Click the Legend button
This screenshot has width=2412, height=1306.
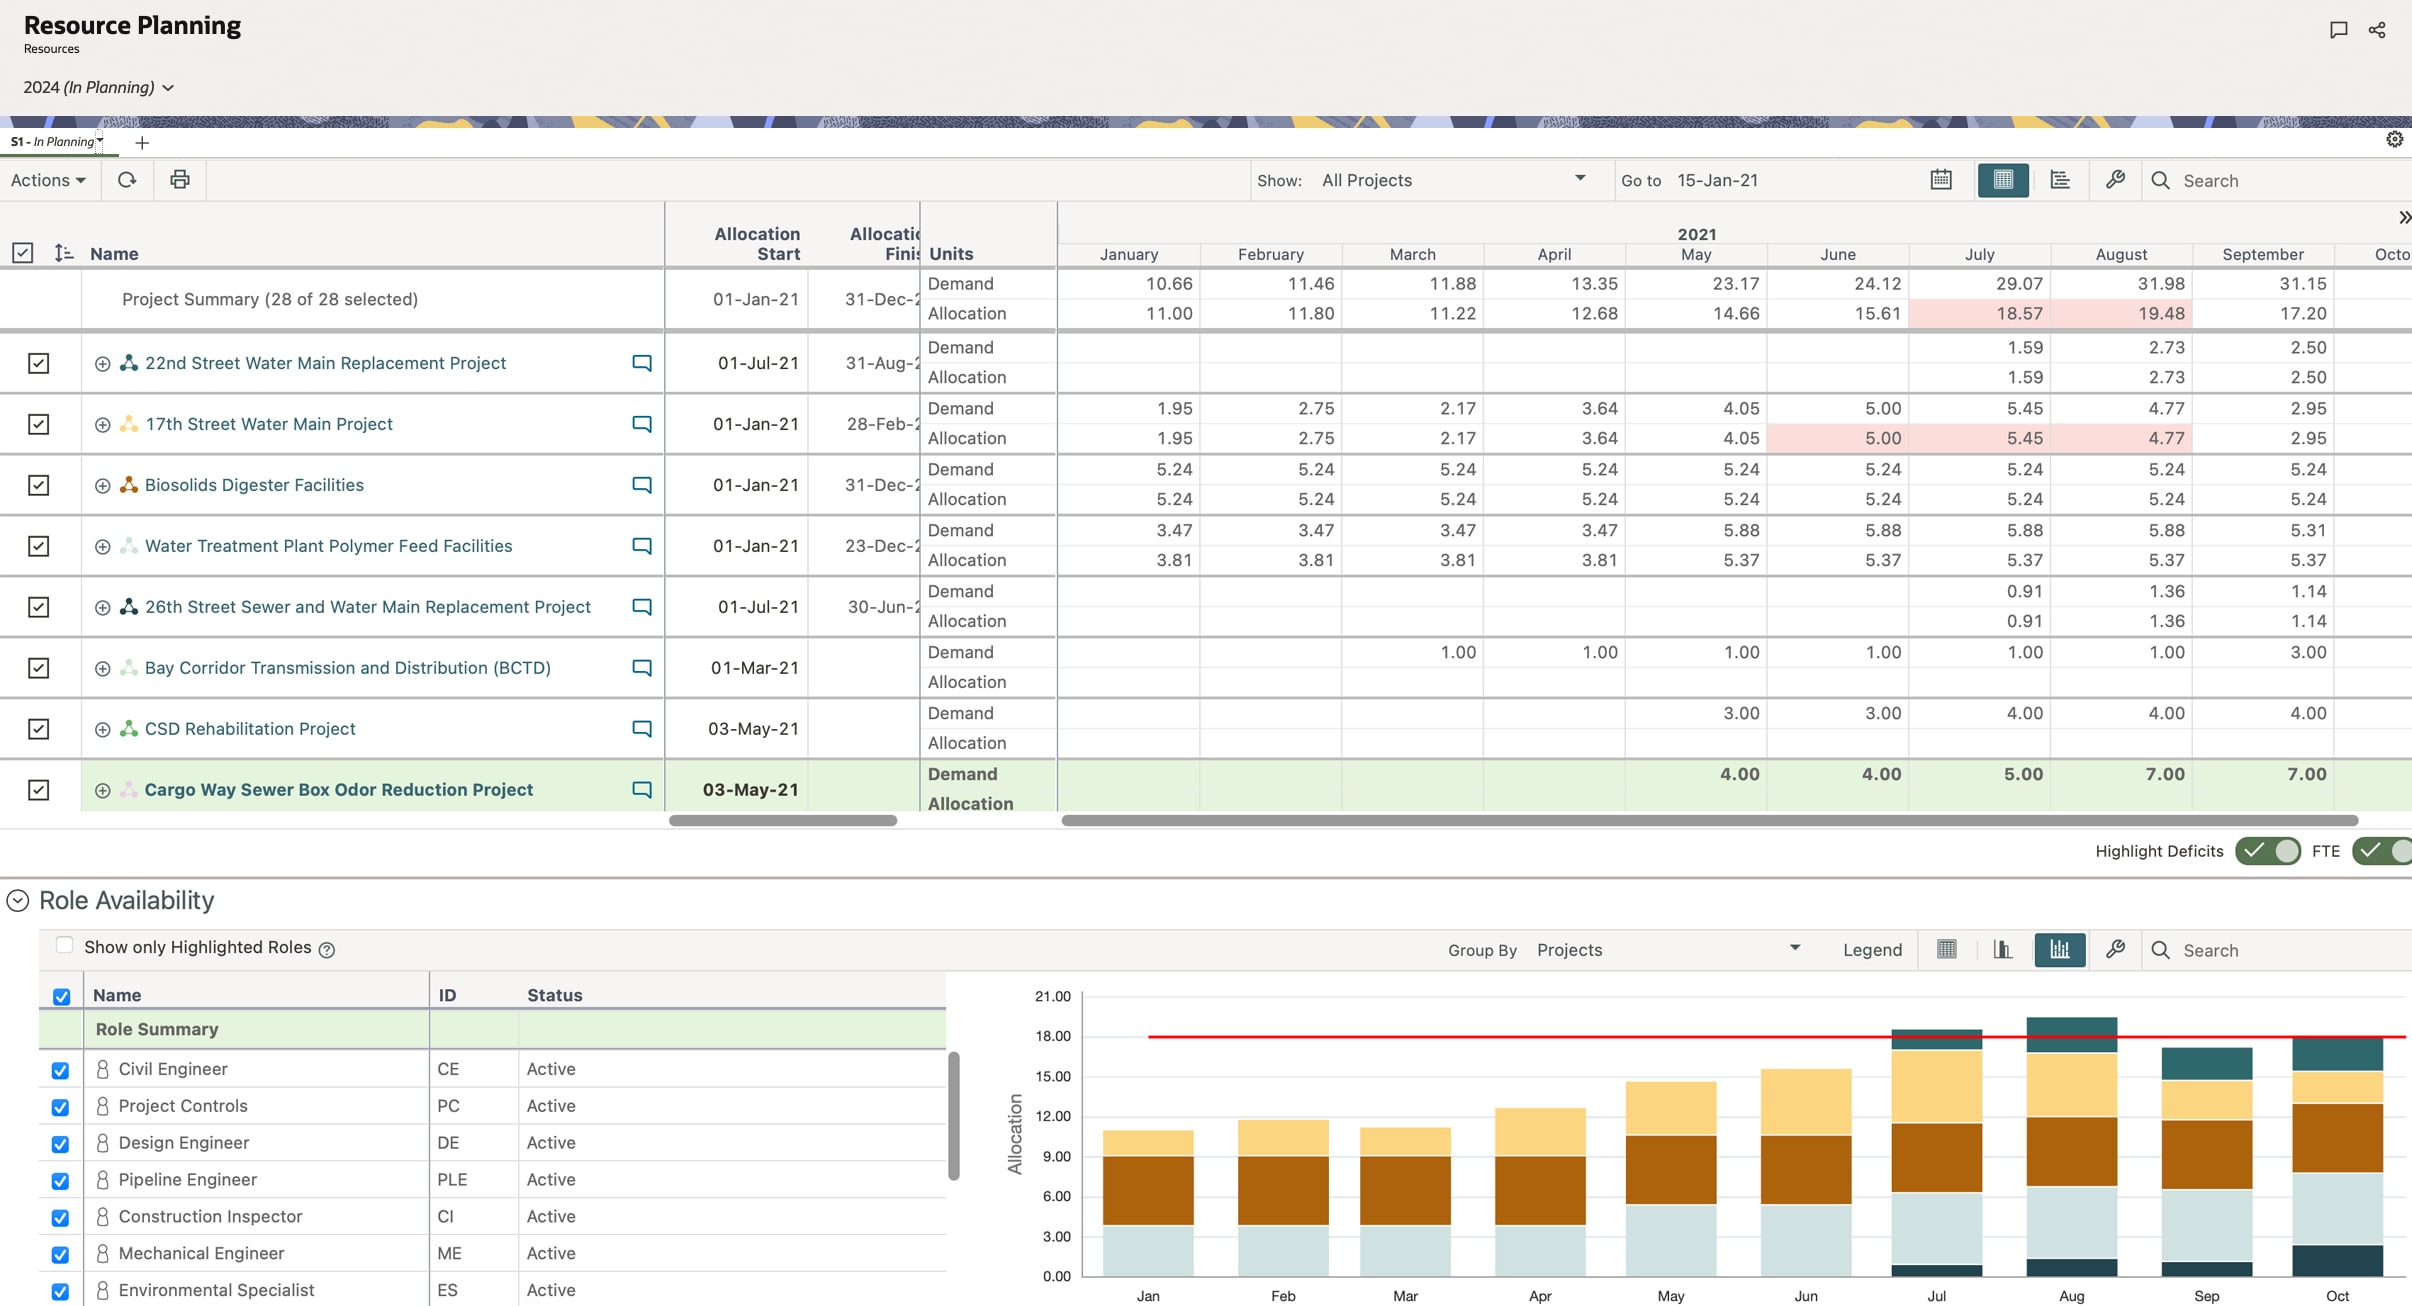point(1872,950)
